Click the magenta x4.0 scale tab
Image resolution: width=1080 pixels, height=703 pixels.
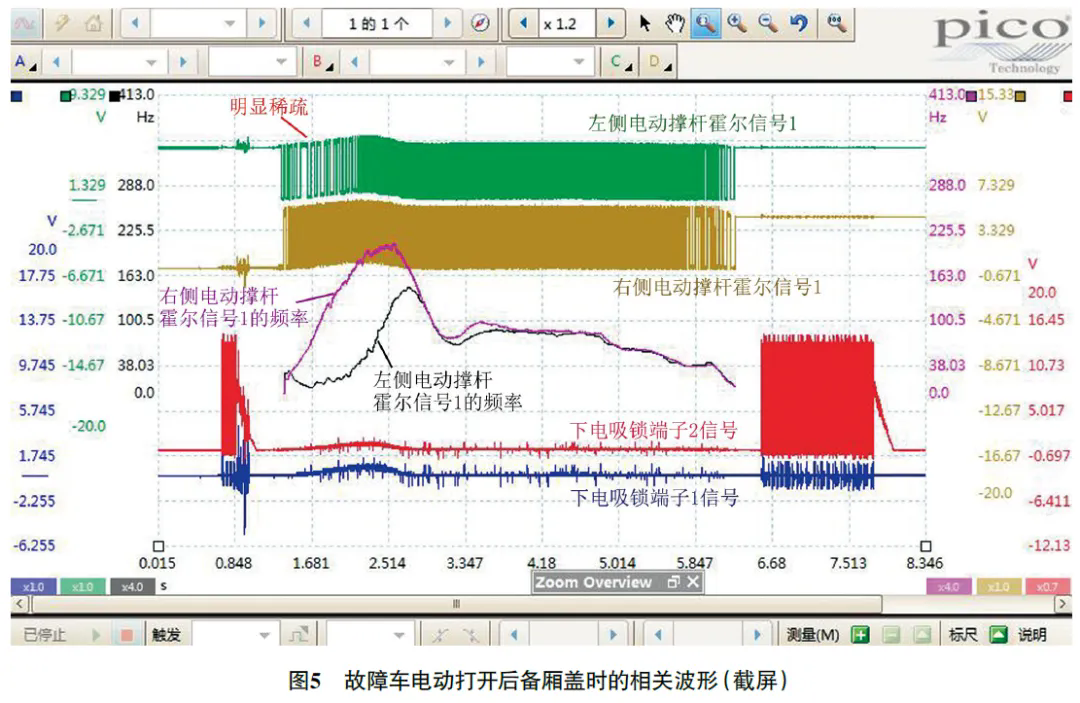pos(949,587)
